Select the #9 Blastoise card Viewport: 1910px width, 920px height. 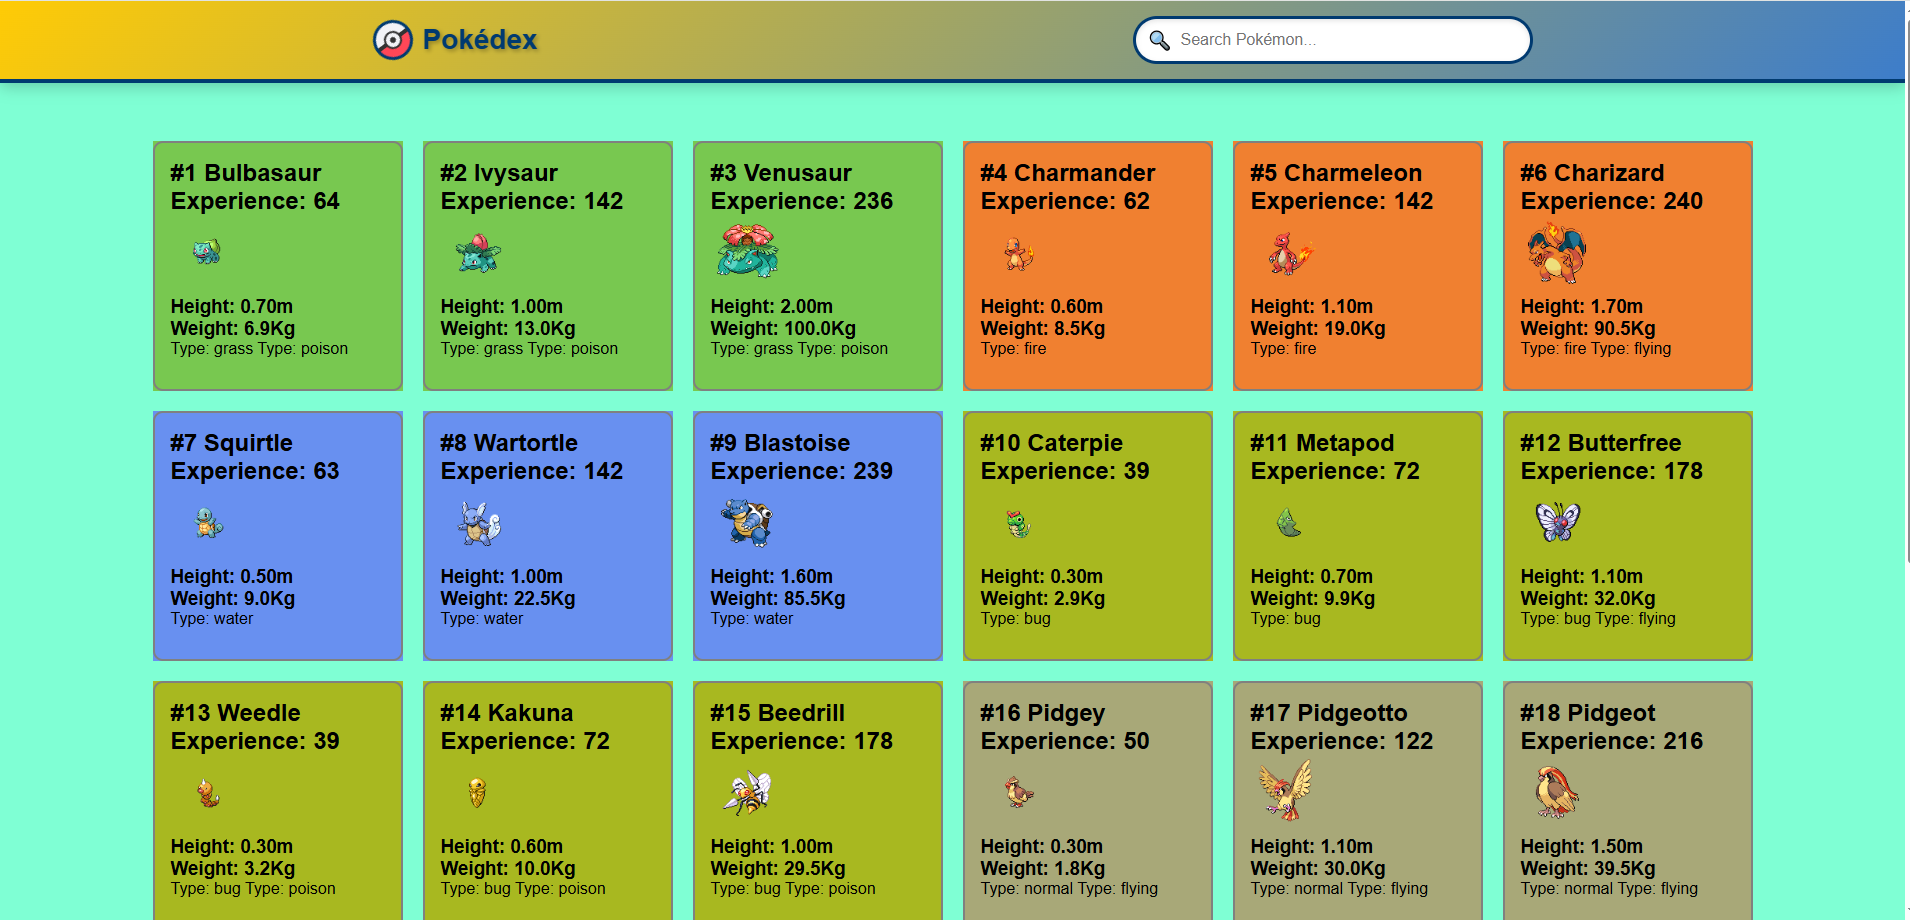click(x=817, y=535)
